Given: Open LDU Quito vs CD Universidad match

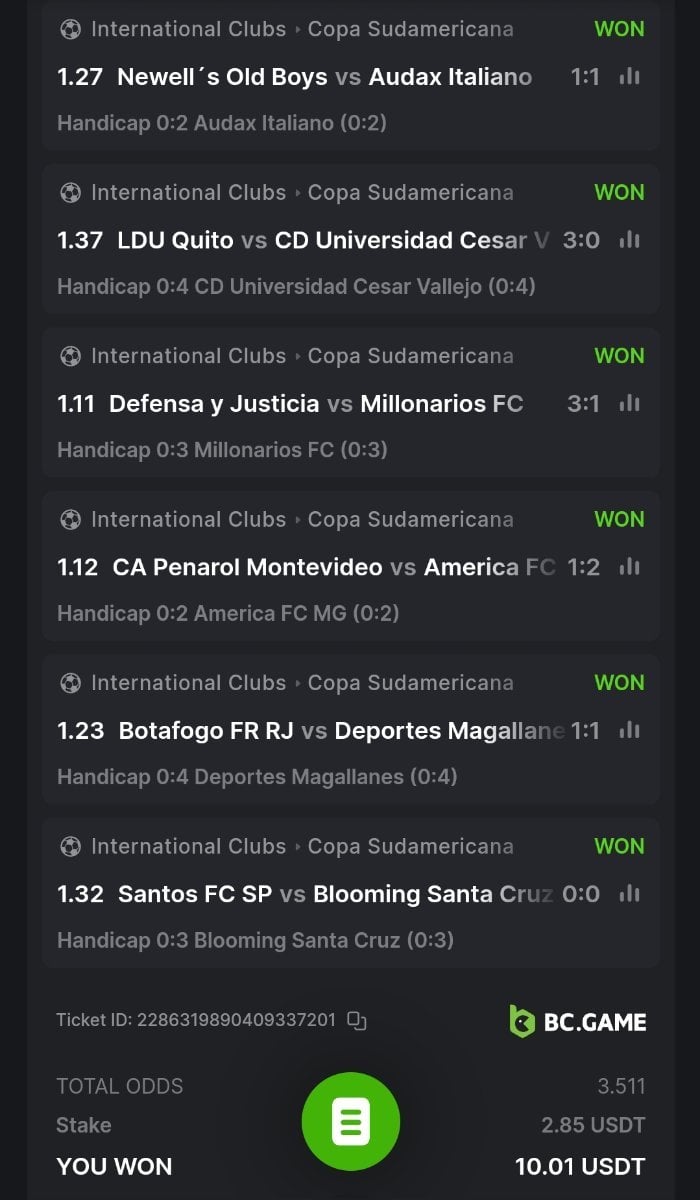Looking at the screenshot, I should coord(332,240).
